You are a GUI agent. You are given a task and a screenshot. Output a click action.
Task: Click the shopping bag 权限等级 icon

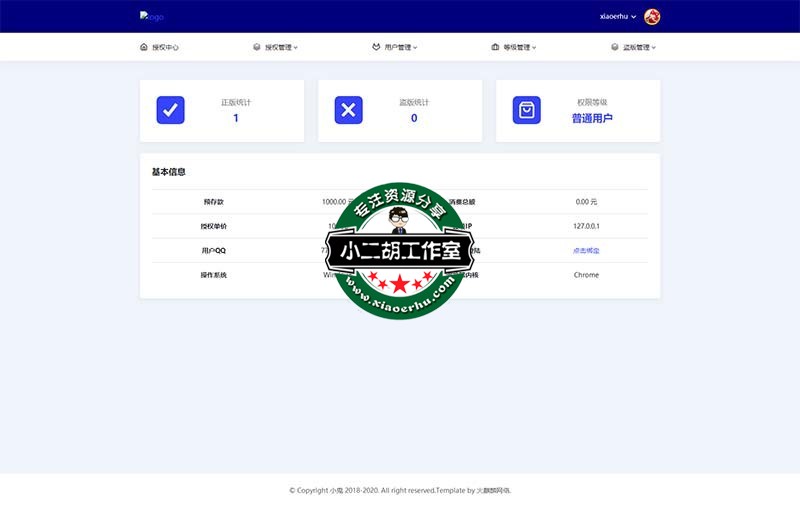point(526,110)
